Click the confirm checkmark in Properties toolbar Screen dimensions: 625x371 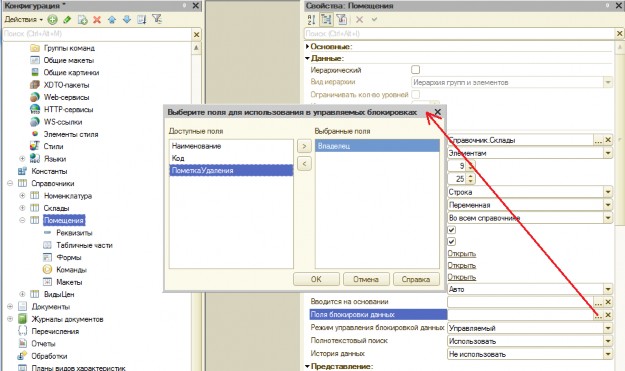pos(374,19)
